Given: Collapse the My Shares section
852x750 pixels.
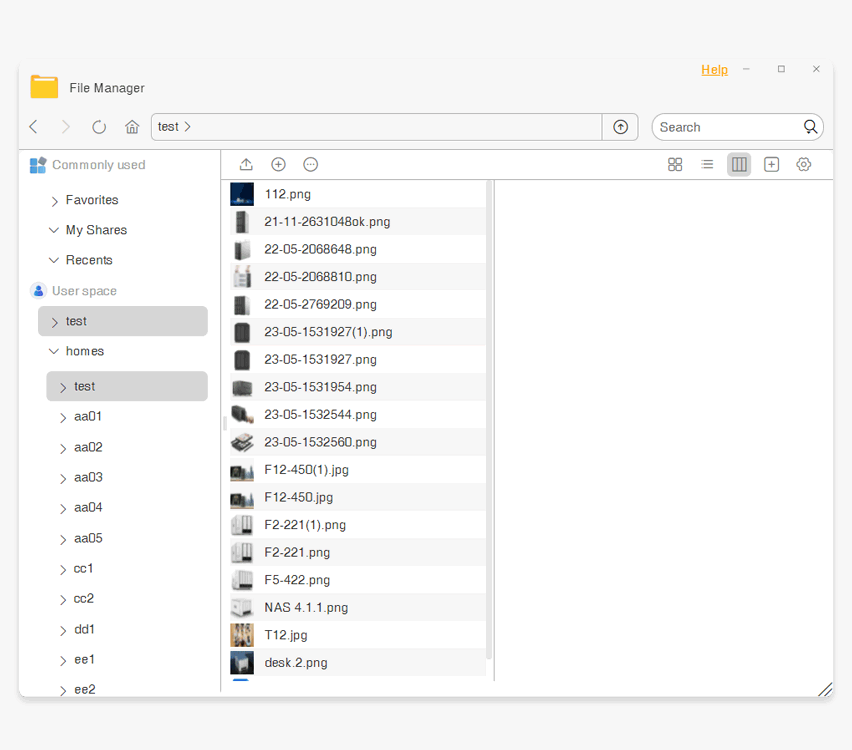Looking at the screenshot, I should (54, 230).
